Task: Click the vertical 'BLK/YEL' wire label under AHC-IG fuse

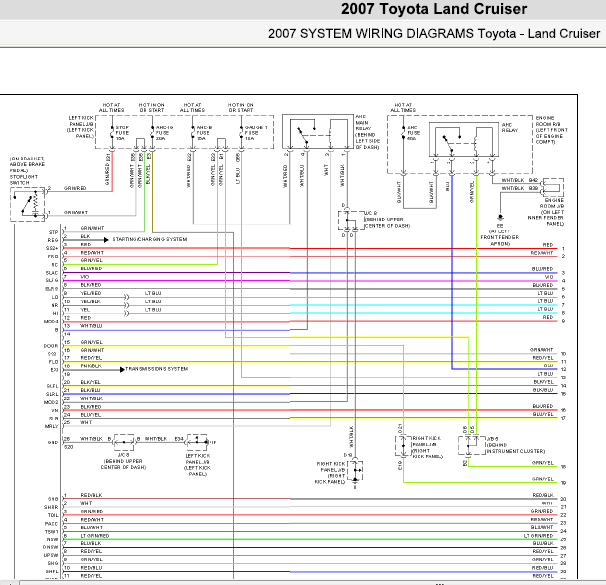Action: pyautogui.click(x=148, y=174)
